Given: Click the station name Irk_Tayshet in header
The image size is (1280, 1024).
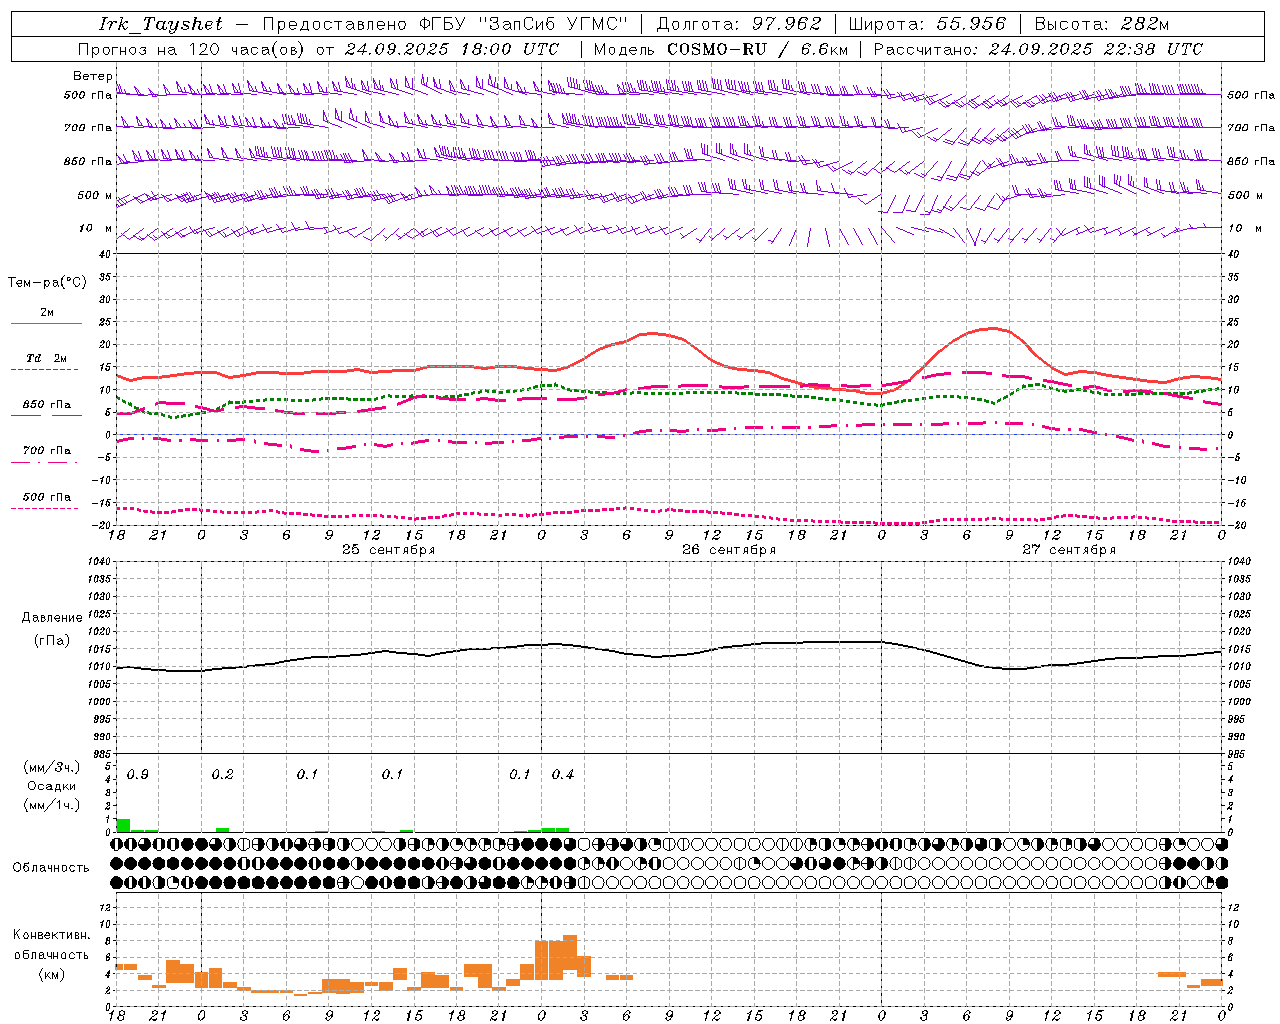Looking at the screenshot, I should 161,24.
